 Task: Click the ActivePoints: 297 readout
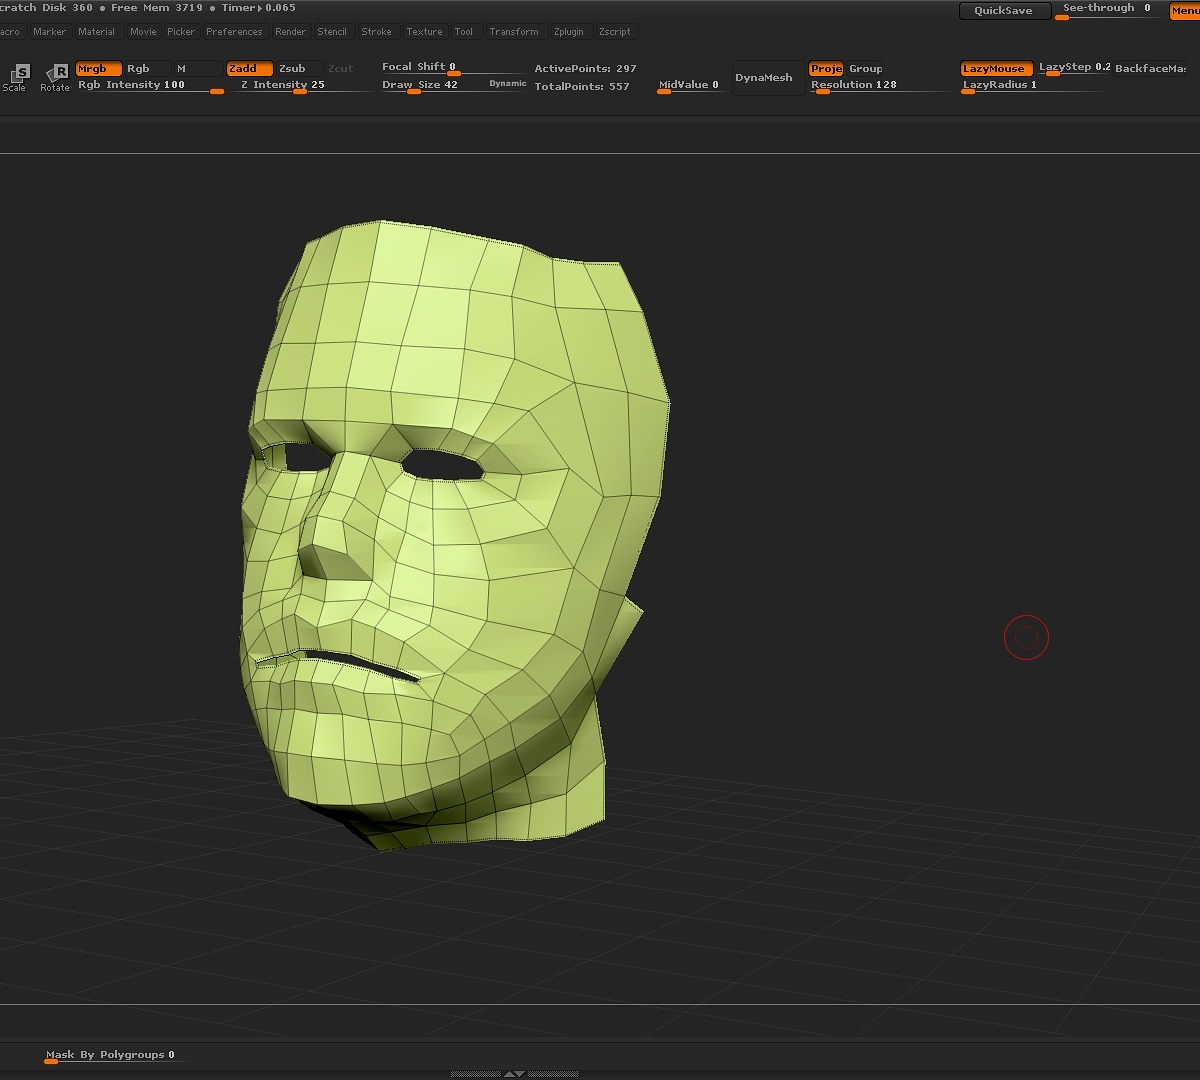585,69
